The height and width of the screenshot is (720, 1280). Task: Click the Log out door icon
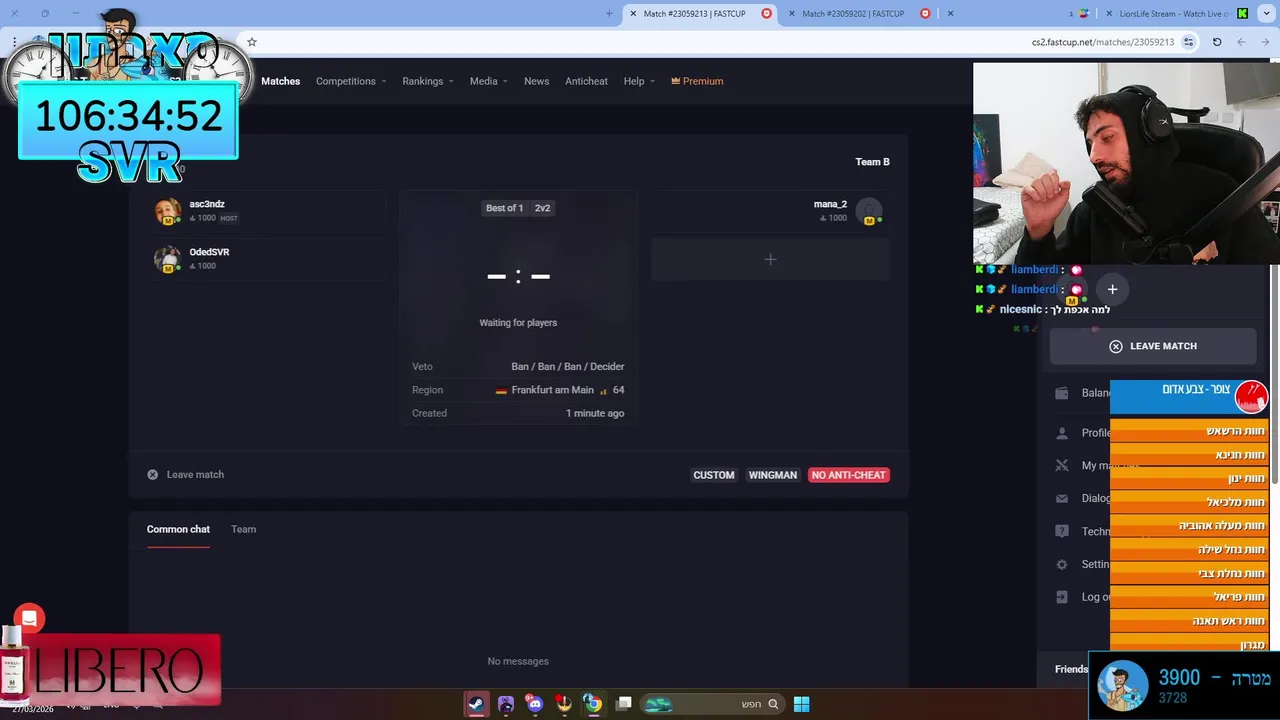click(1062, 597)
